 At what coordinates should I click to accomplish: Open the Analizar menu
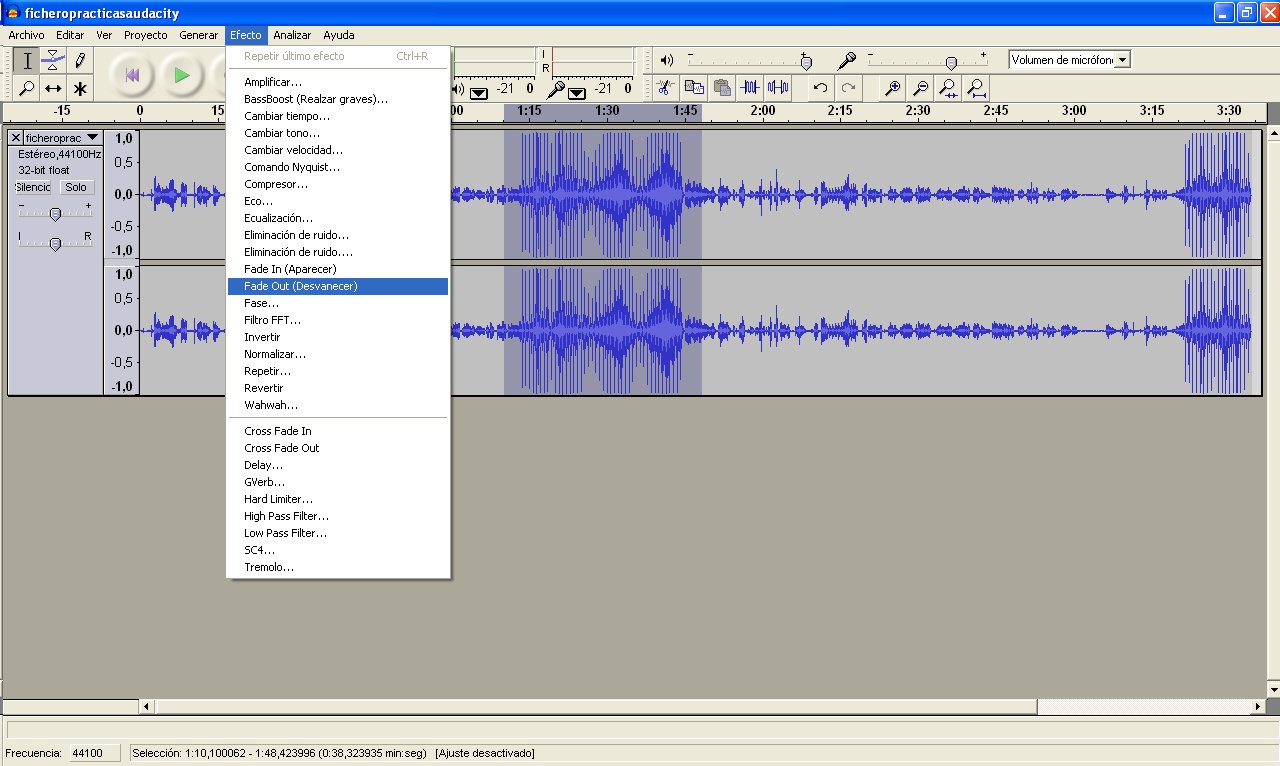pyautogui.click(x=291, y=35)
